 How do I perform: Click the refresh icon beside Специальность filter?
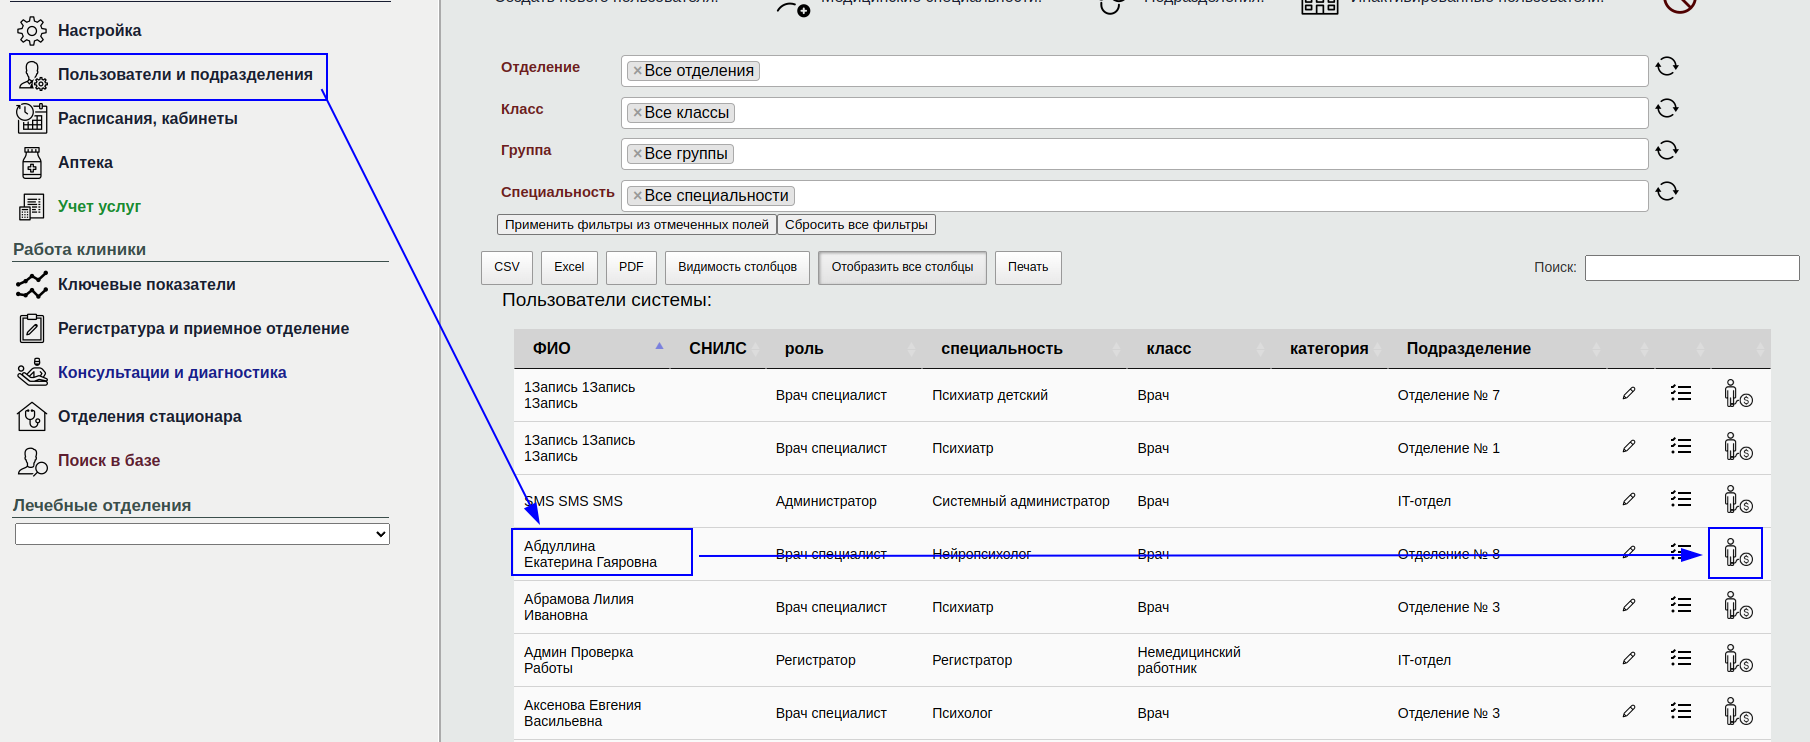click(x=1666, y=192)
